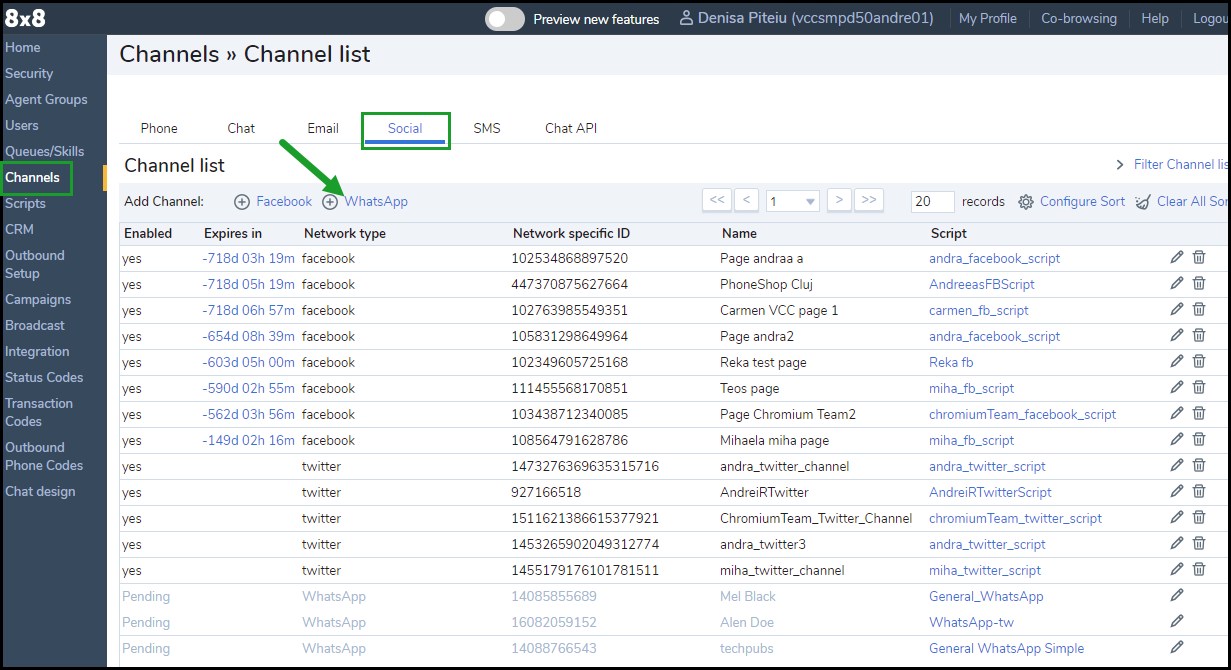Delete the AndreiRTwitter channel
Image resolution: width=1231 pixels, height=670 pixels.
tap(1199, 491)
